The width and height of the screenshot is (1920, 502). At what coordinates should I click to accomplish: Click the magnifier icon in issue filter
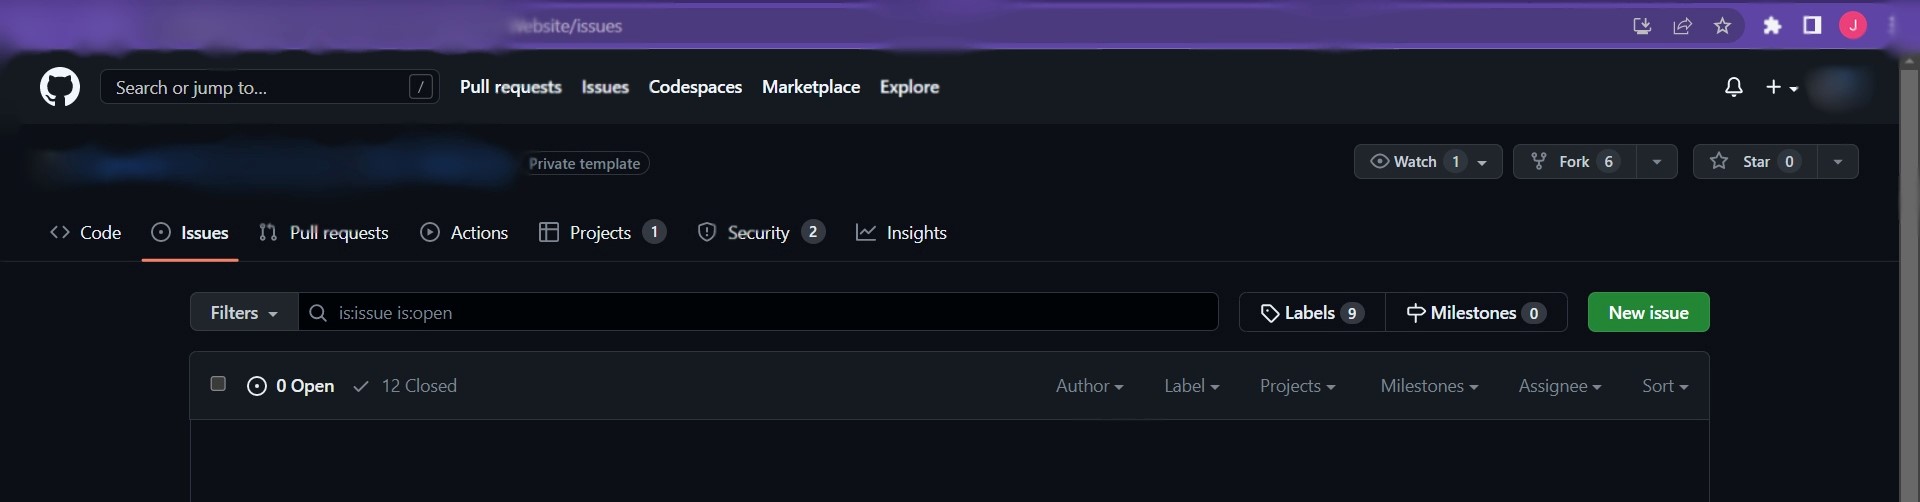(318, 313)
